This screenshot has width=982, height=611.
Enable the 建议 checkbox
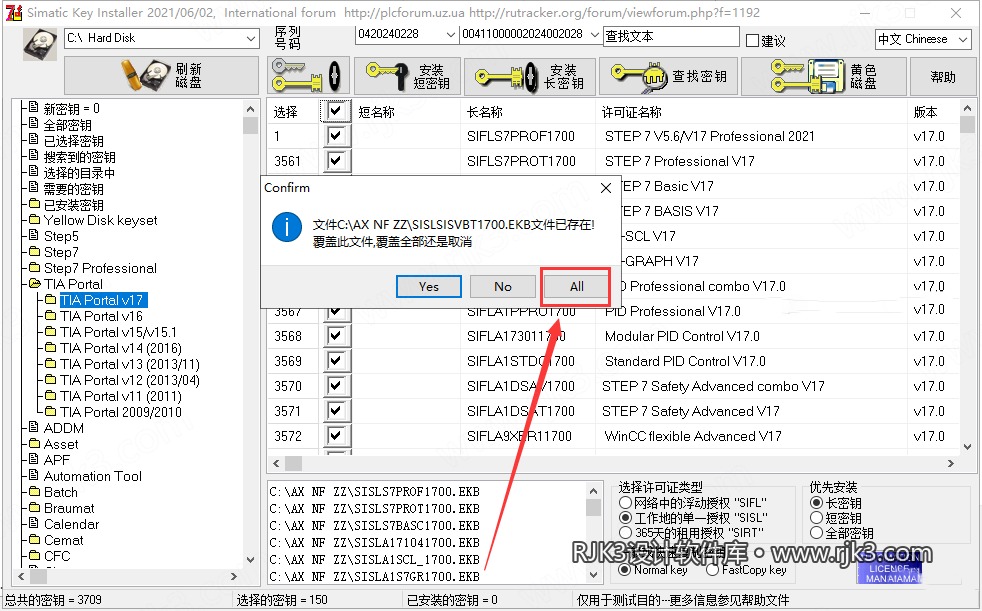[x=753, y=41]
